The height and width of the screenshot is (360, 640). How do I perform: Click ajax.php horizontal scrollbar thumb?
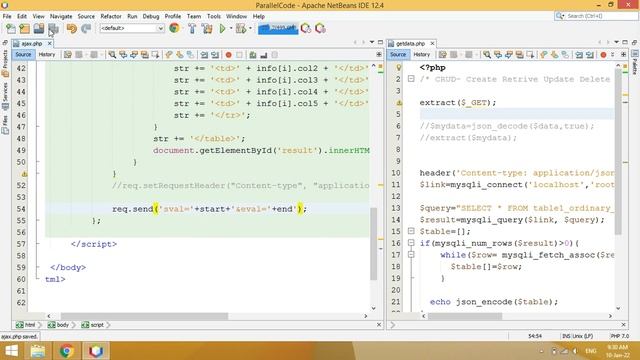[144, 316]
